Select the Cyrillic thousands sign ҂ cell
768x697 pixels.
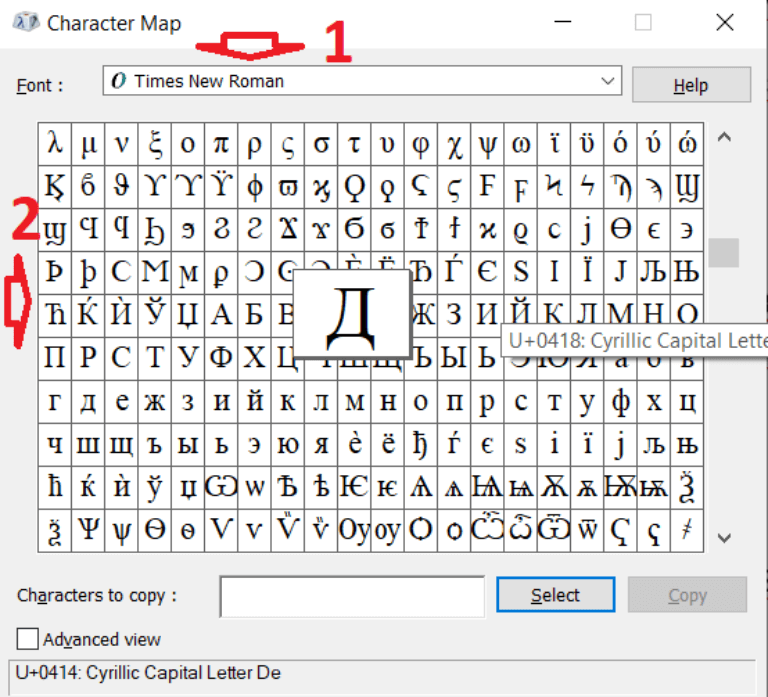pos(687,530)
